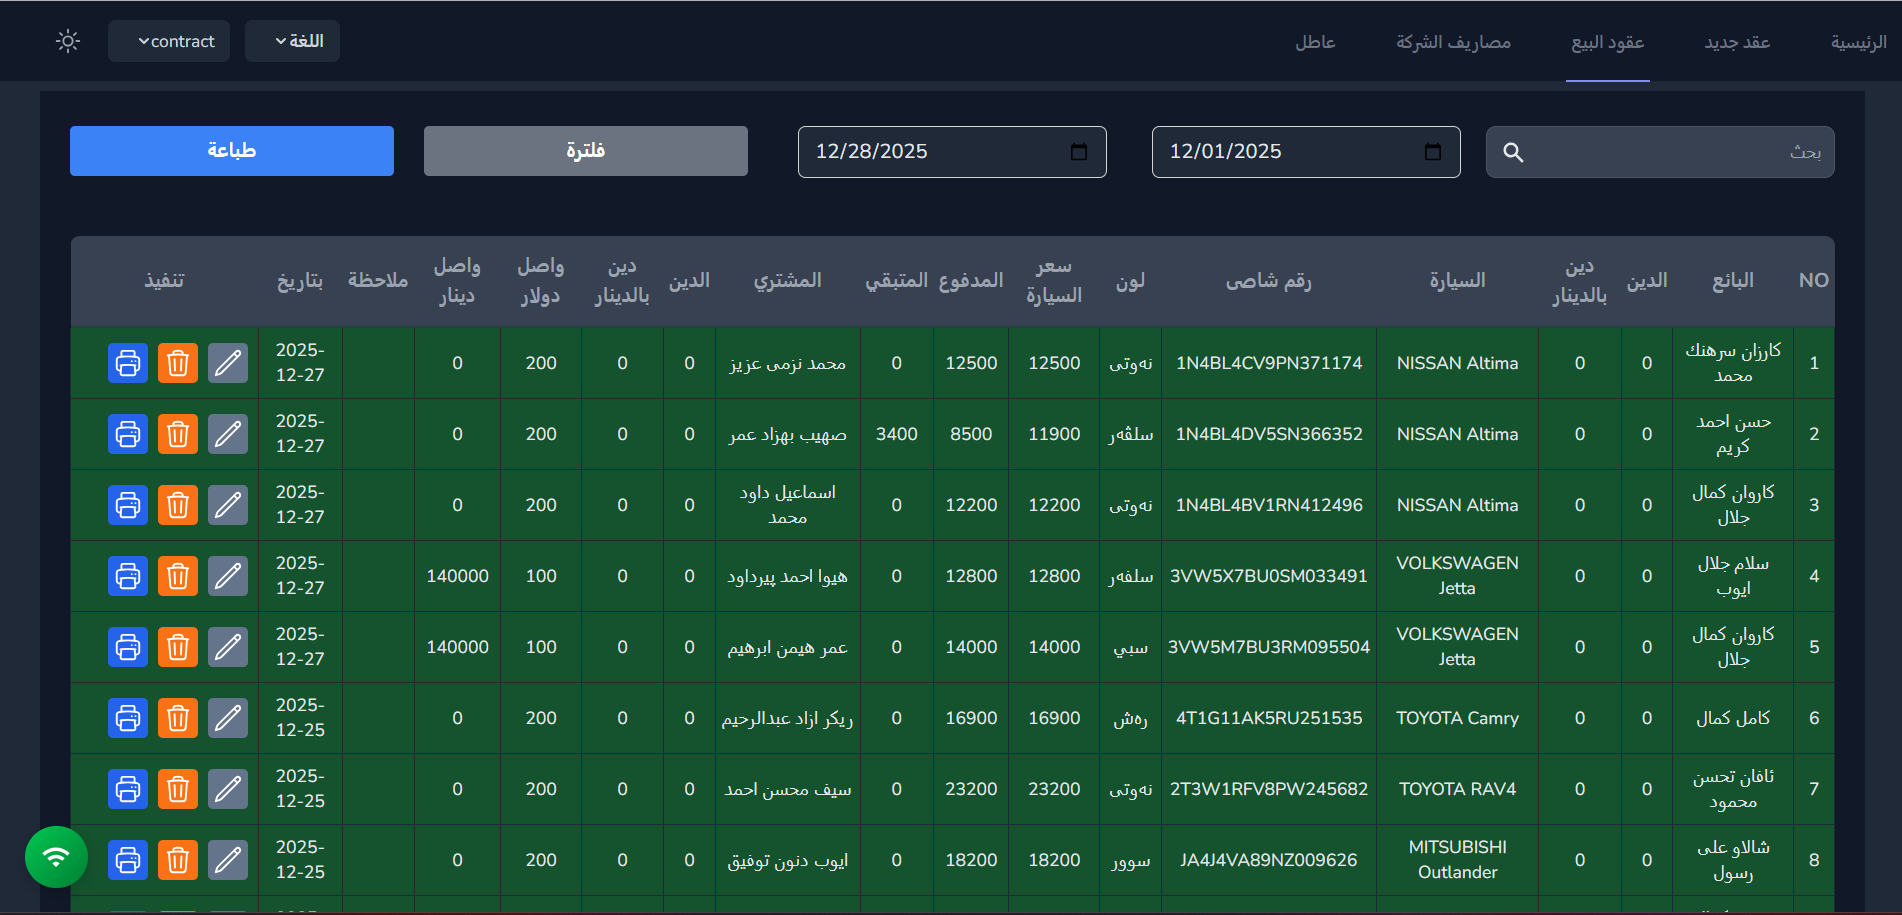Edit row 5 contract using pencil icon
Image resolution: width=1902 pixels, height=915 pixels.
click(228, 647)
